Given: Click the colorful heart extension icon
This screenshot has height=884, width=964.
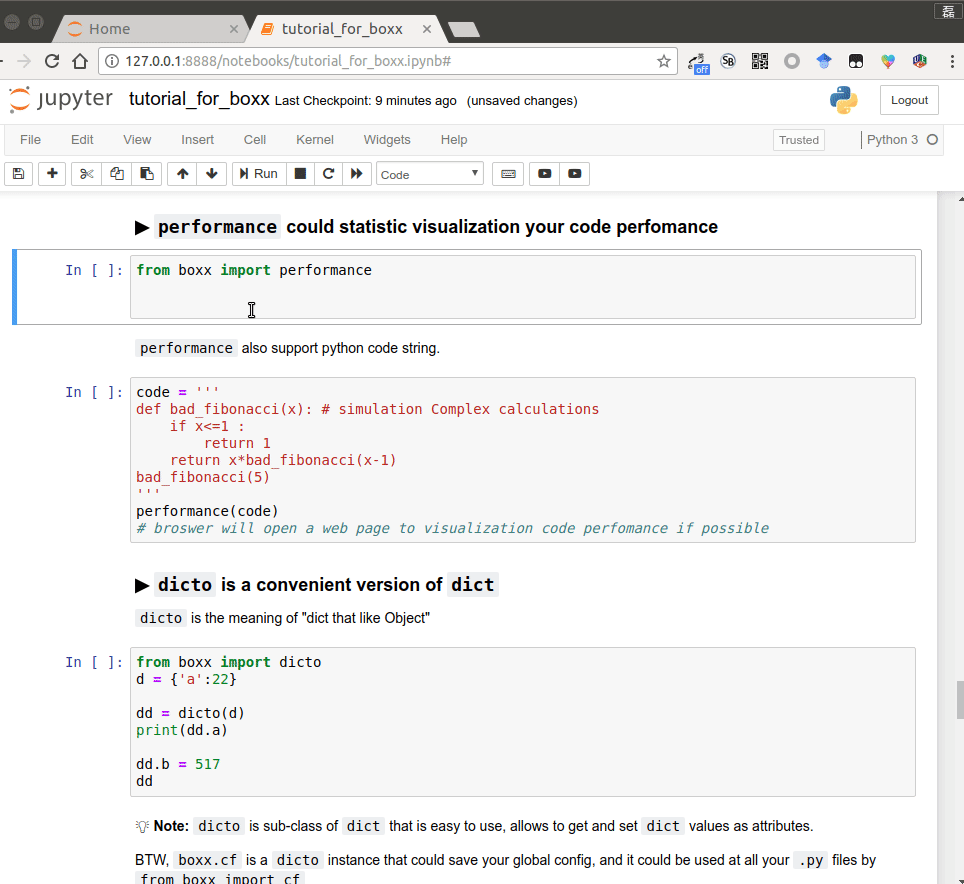Looking at the screenshot, I should pyautogui.click(x=888, y=61).
